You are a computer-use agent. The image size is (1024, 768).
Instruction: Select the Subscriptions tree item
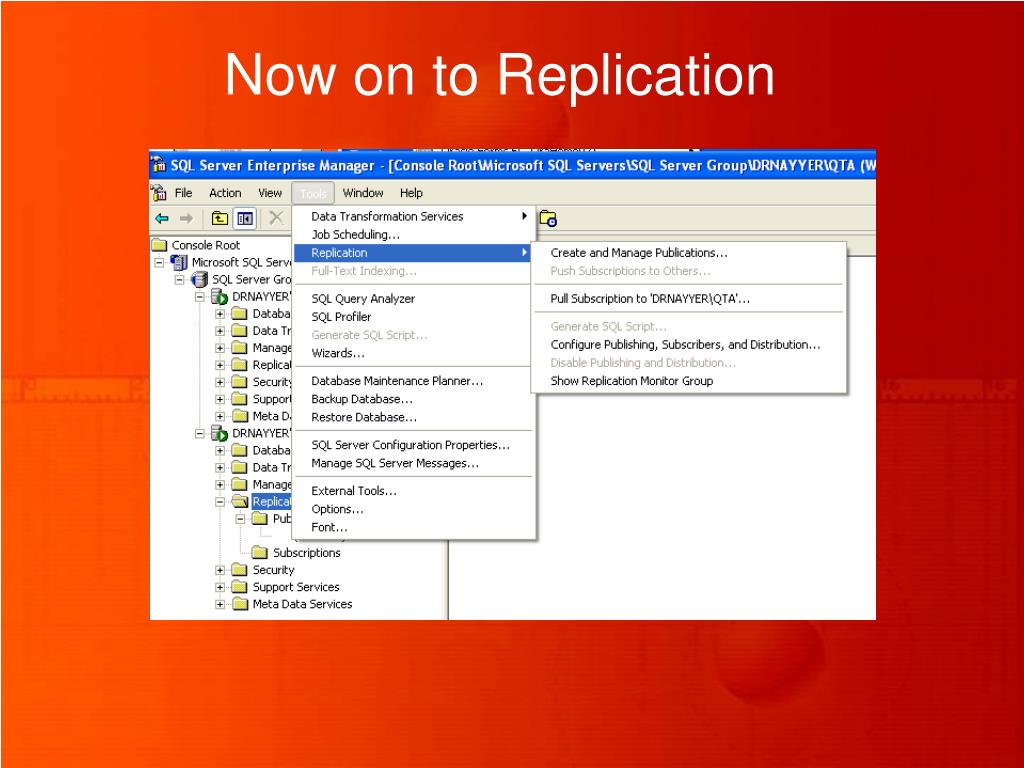[306, 552]
